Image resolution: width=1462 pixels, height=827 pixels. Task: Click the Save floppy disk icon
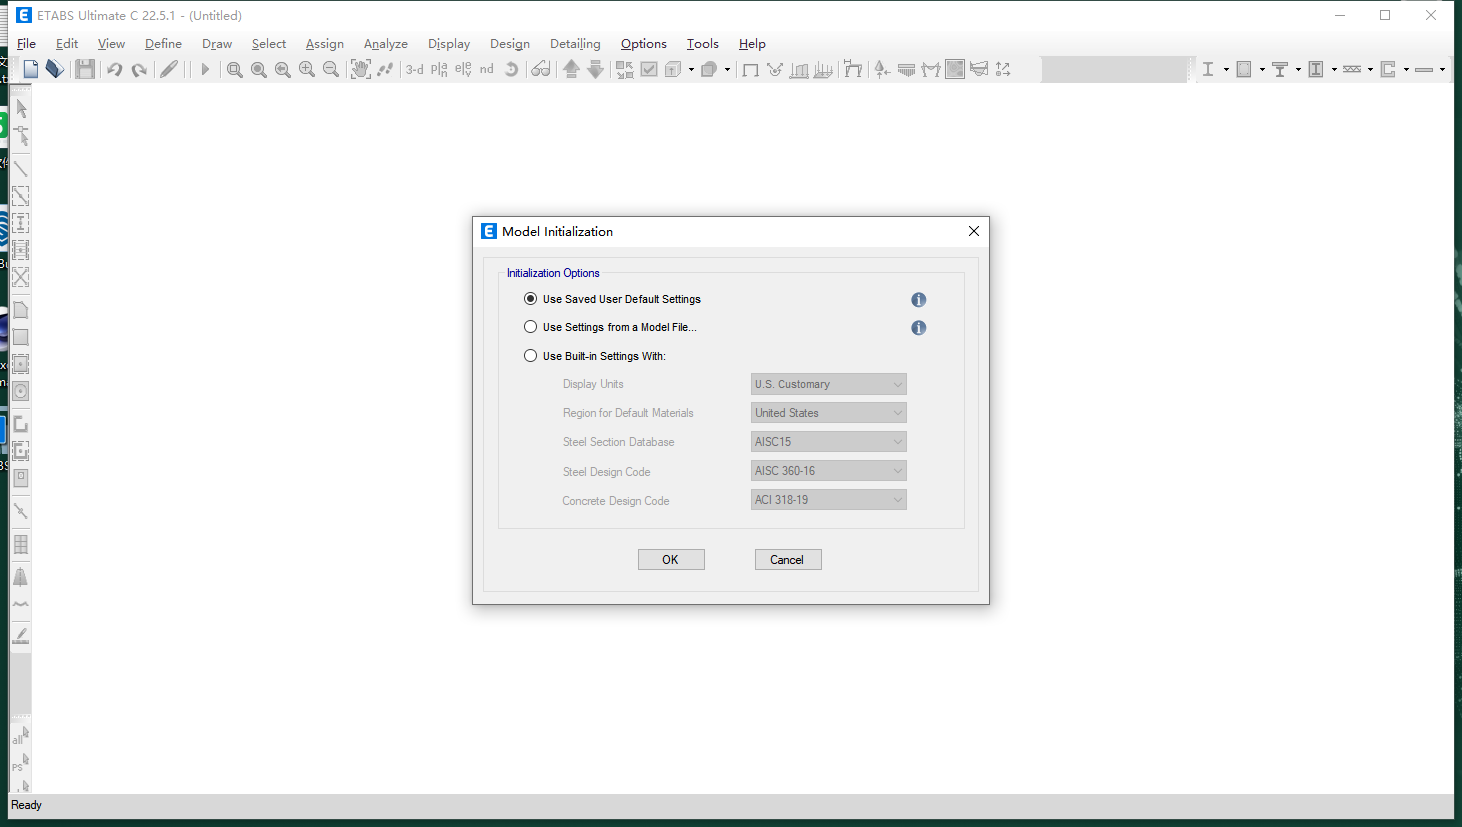point(85,69)
